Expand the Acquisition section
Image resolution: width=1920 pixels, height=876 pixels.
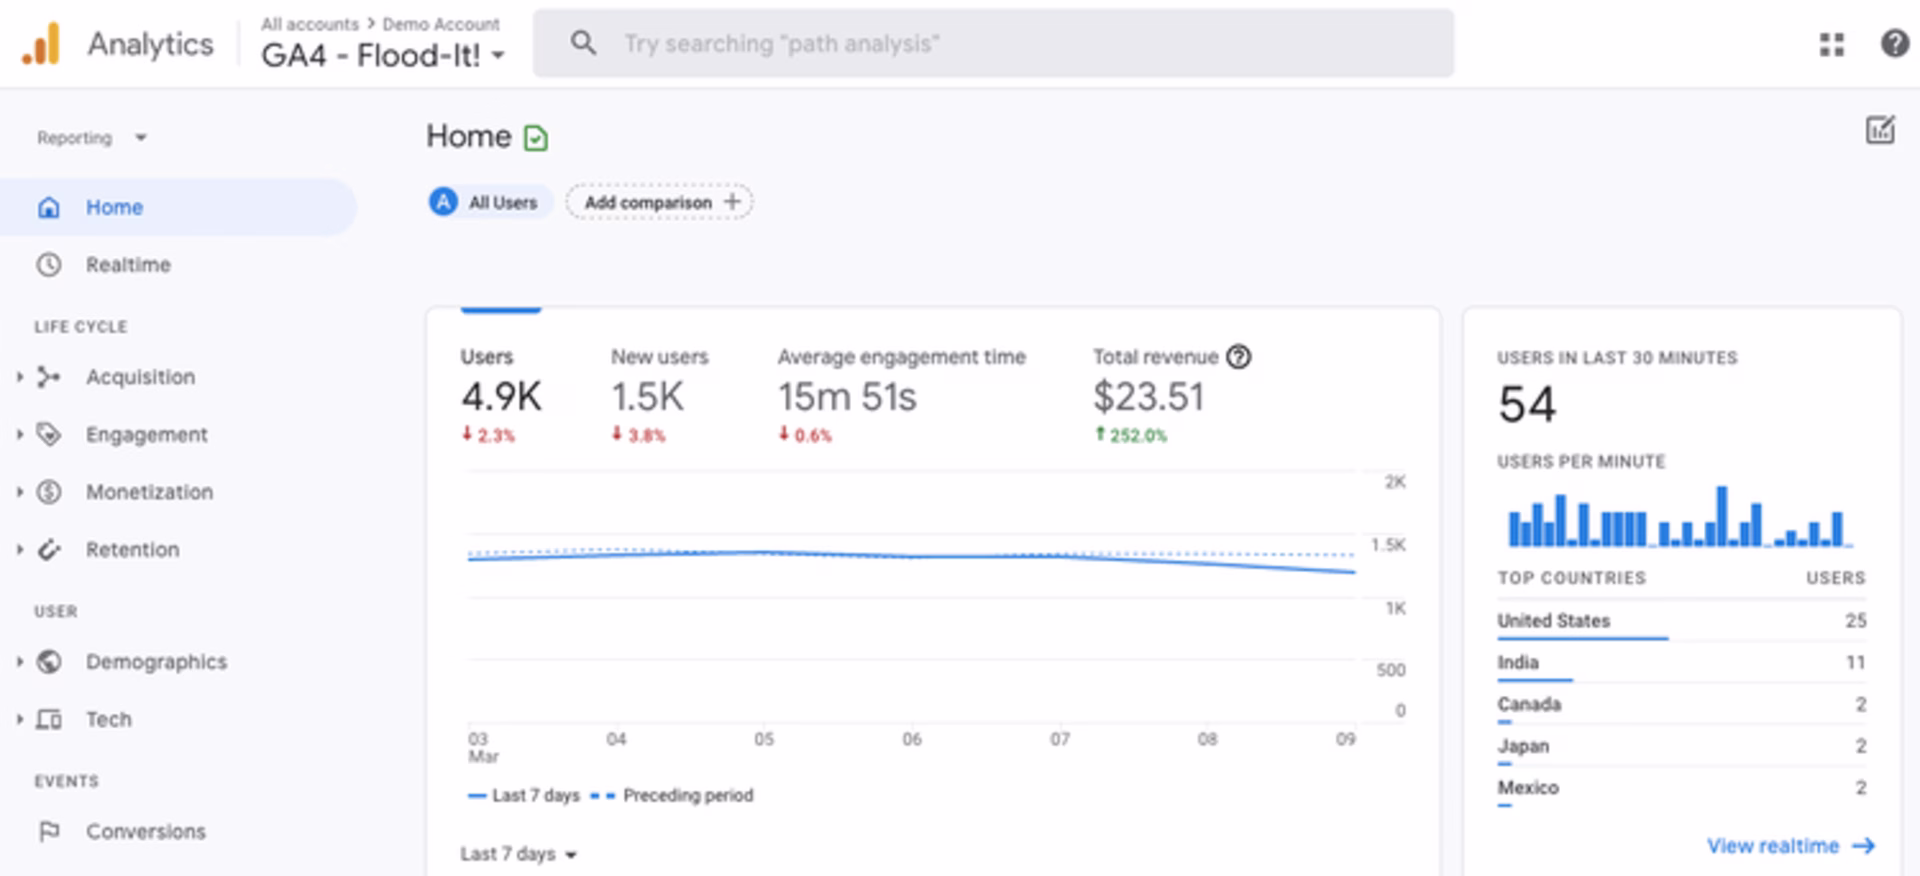140,377
